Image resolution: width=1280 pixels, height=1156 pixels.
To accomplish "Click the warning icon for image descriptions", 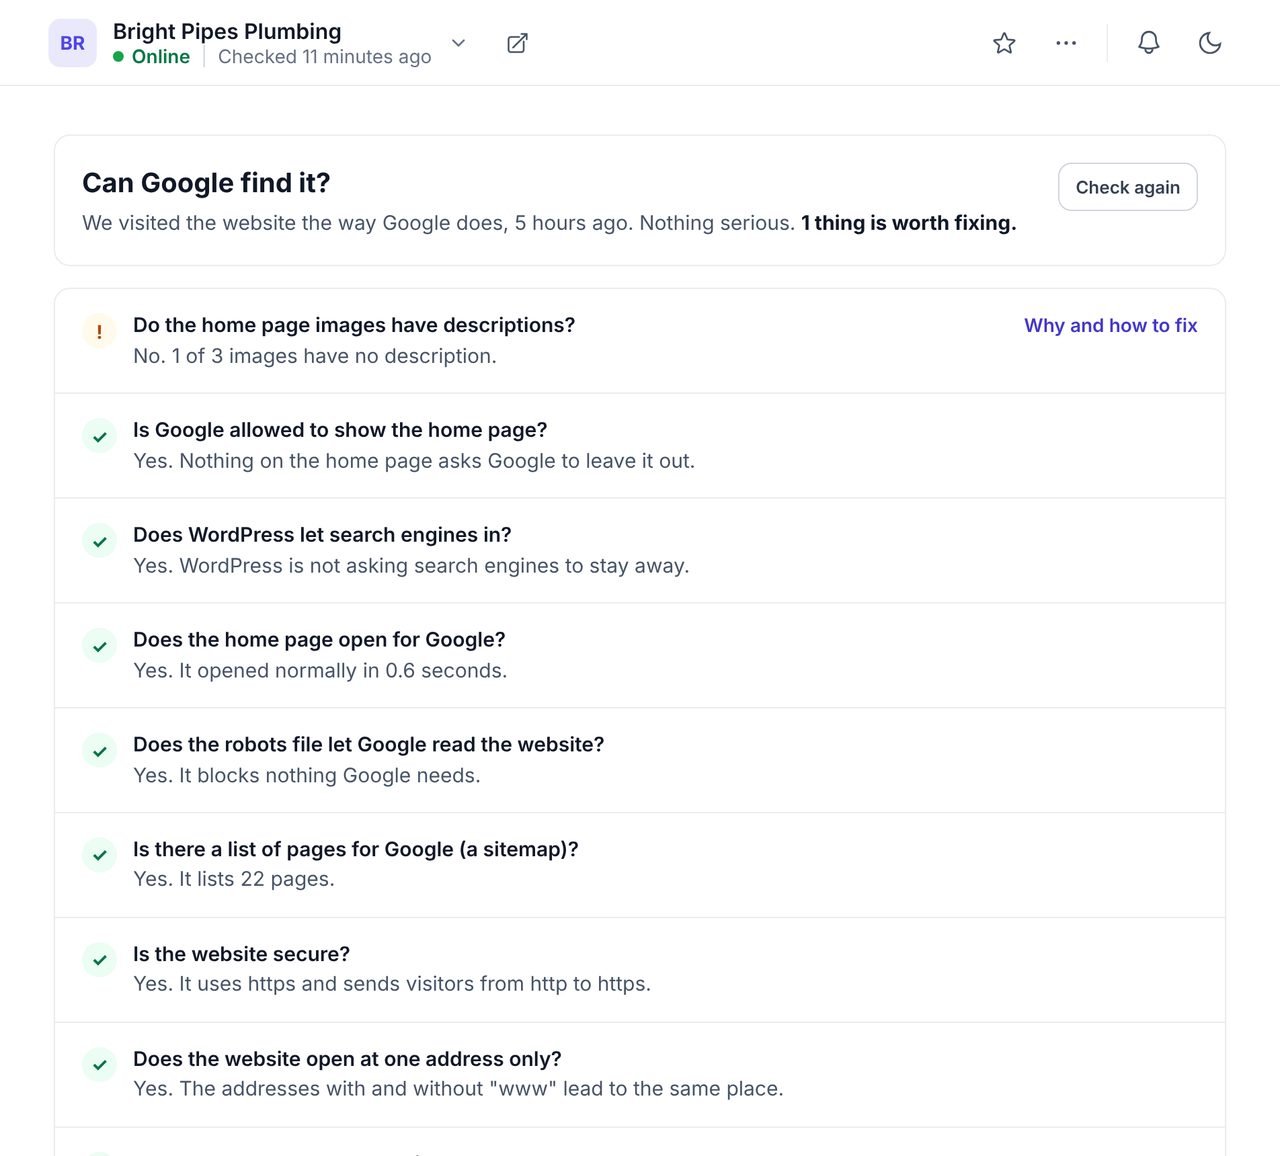I will point(99,331).
